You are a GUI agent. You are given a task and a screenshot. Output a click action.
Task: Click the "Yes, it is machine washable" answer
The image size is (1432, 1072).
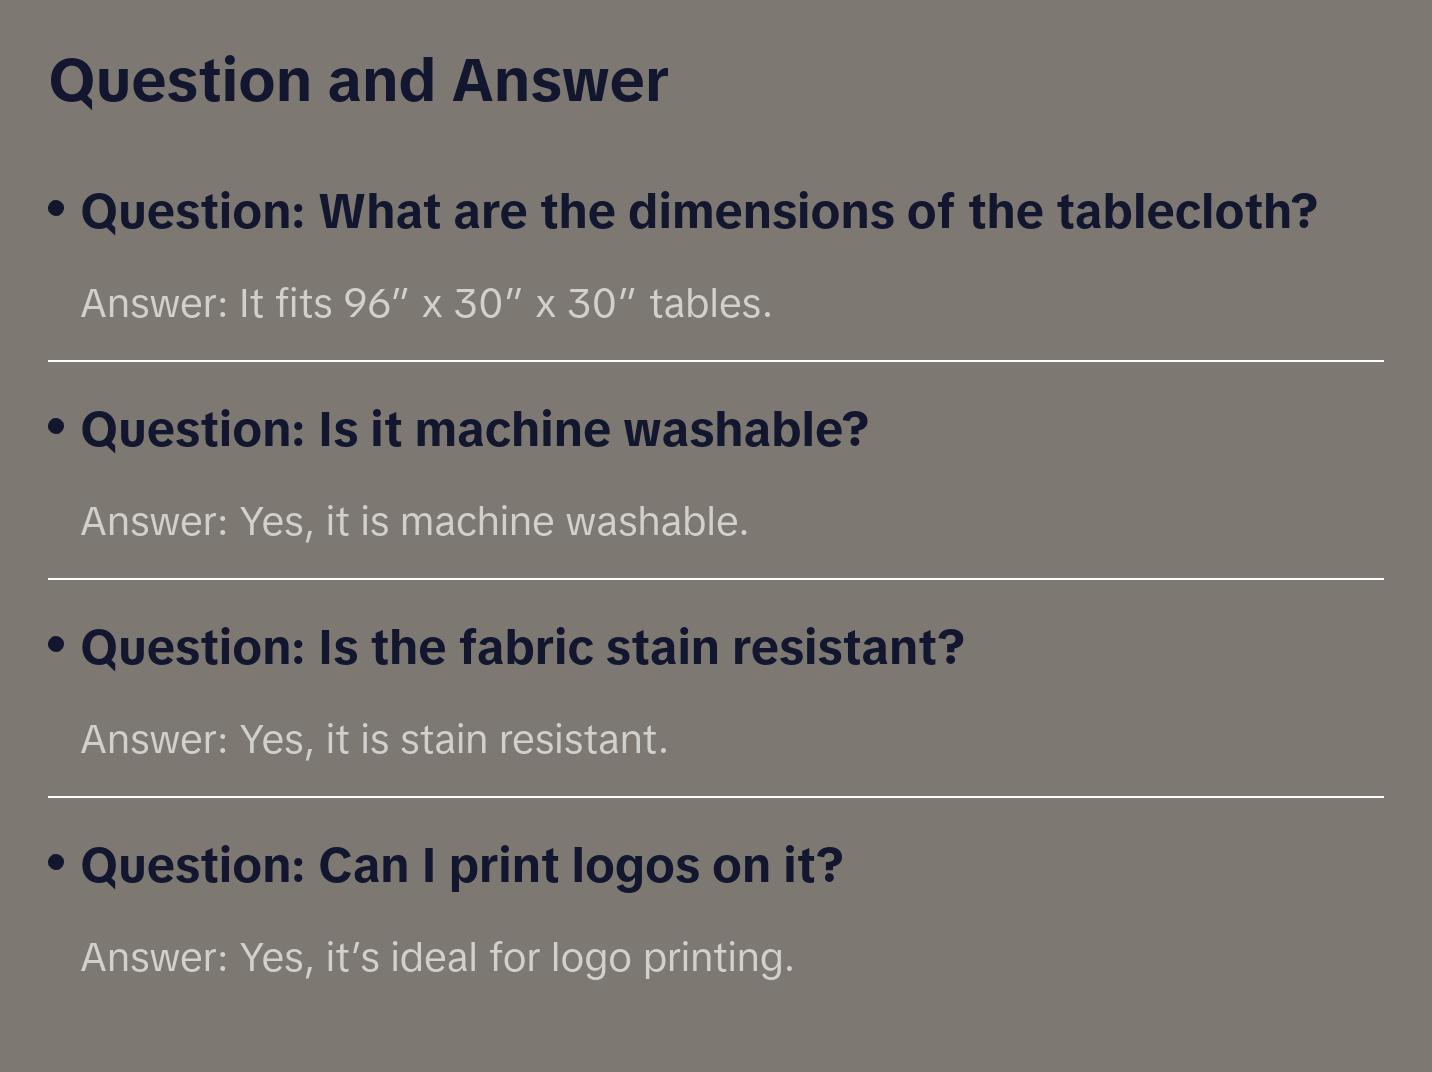tap(414, 522)
